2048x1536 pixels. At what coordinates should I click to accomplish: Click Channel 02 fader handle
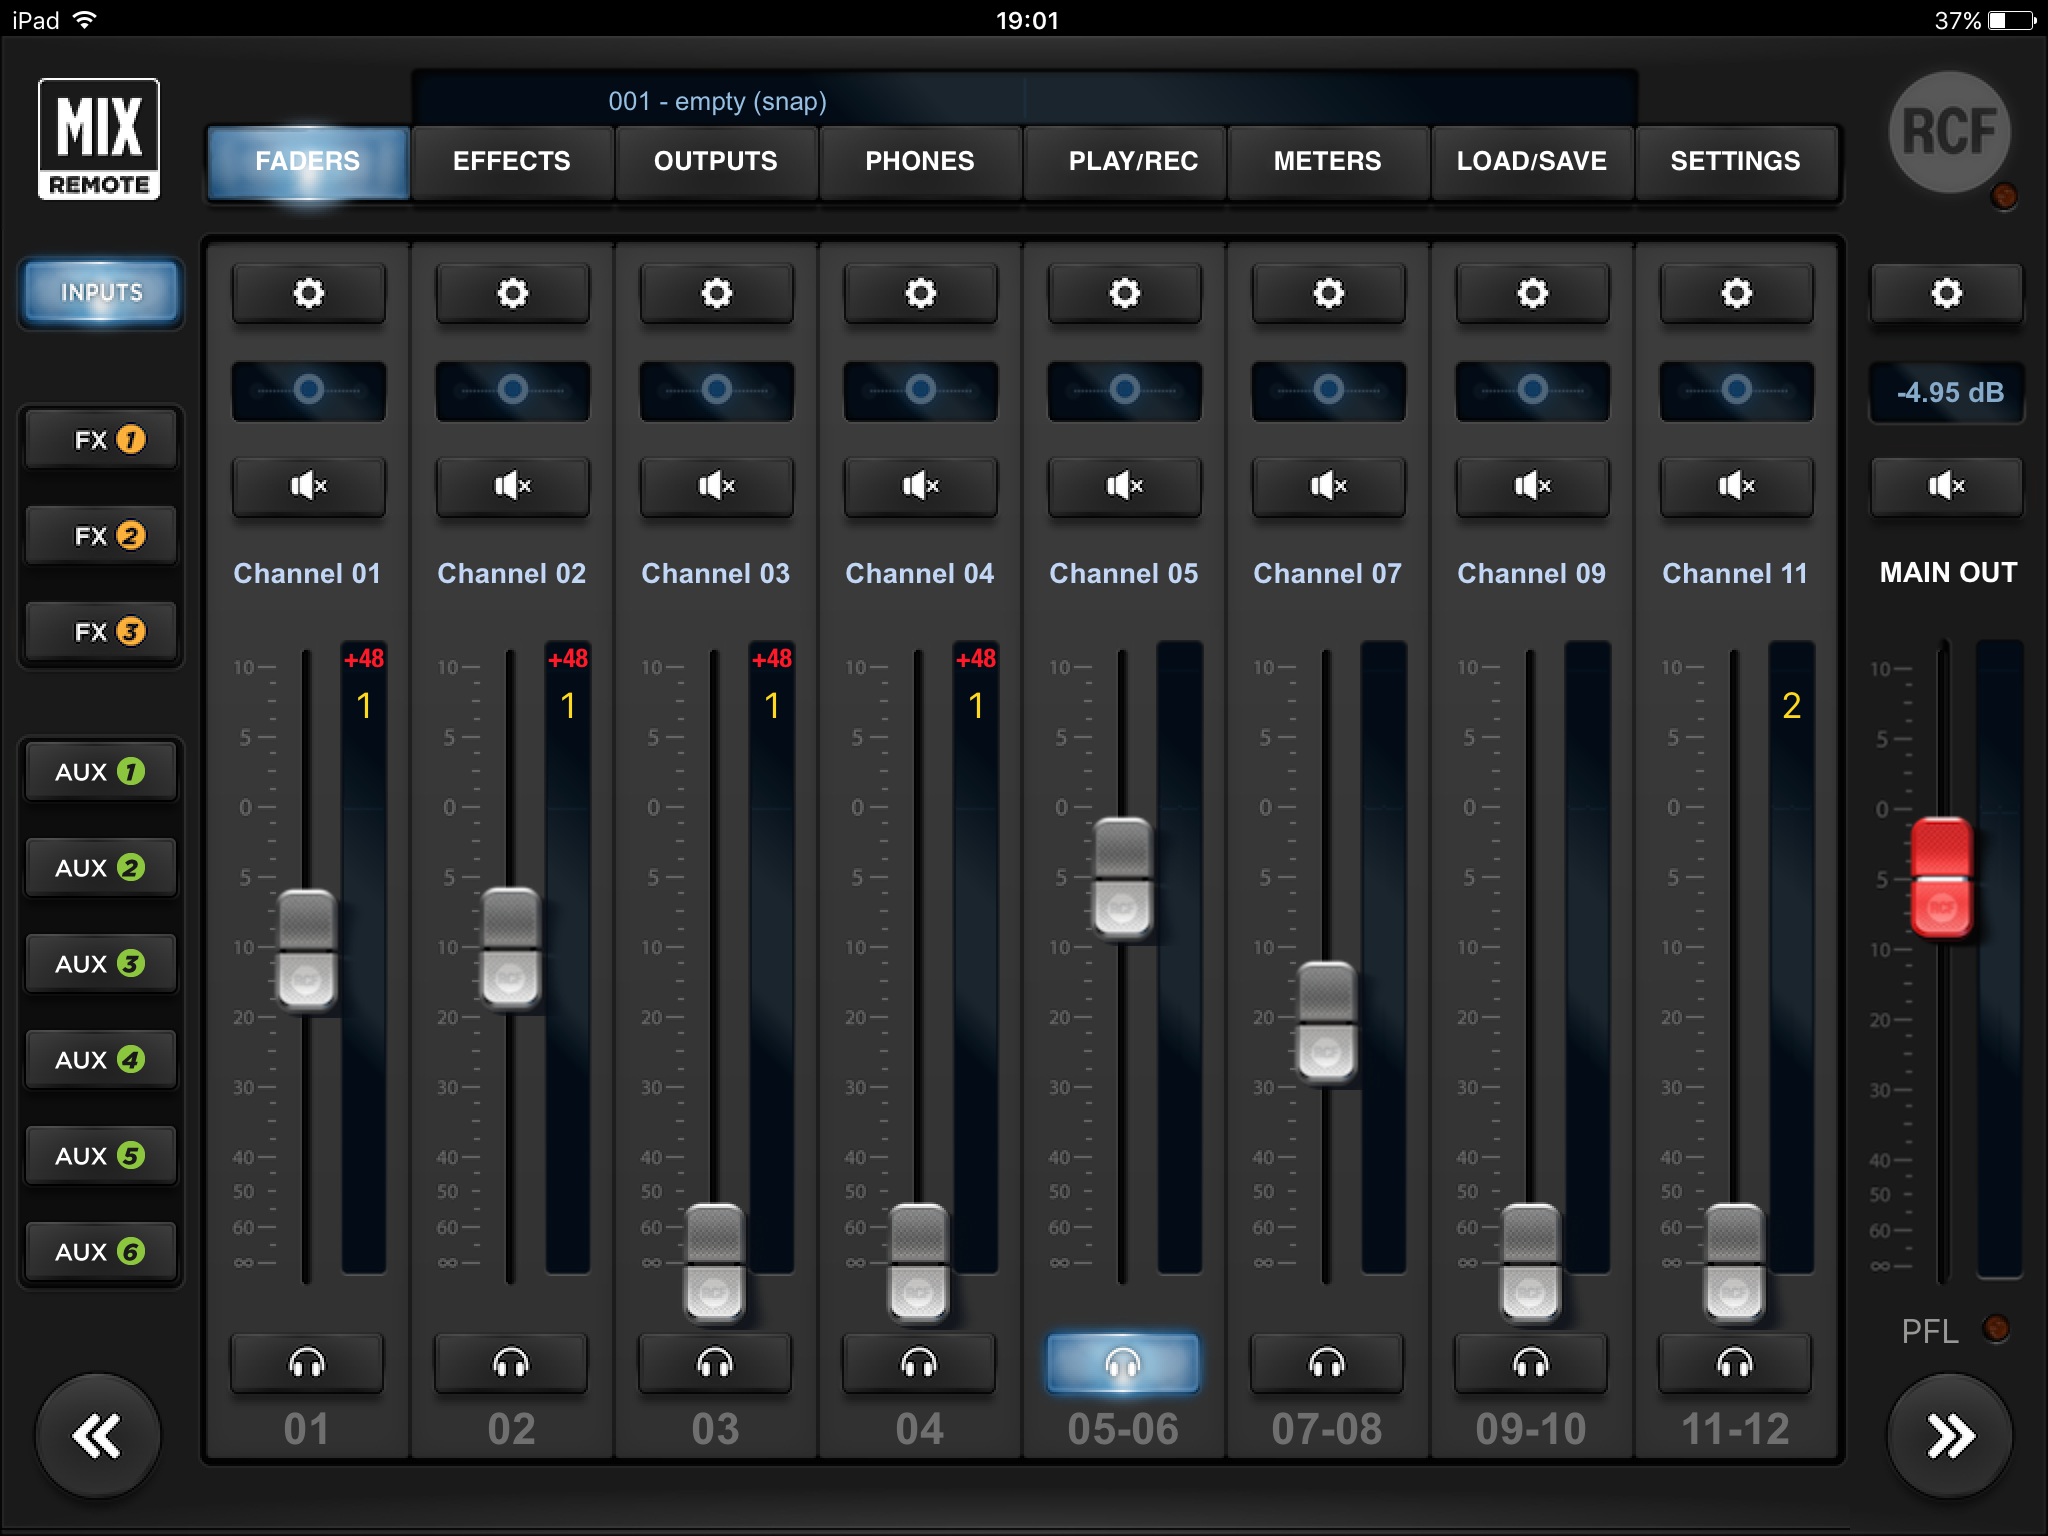point(510,948)
